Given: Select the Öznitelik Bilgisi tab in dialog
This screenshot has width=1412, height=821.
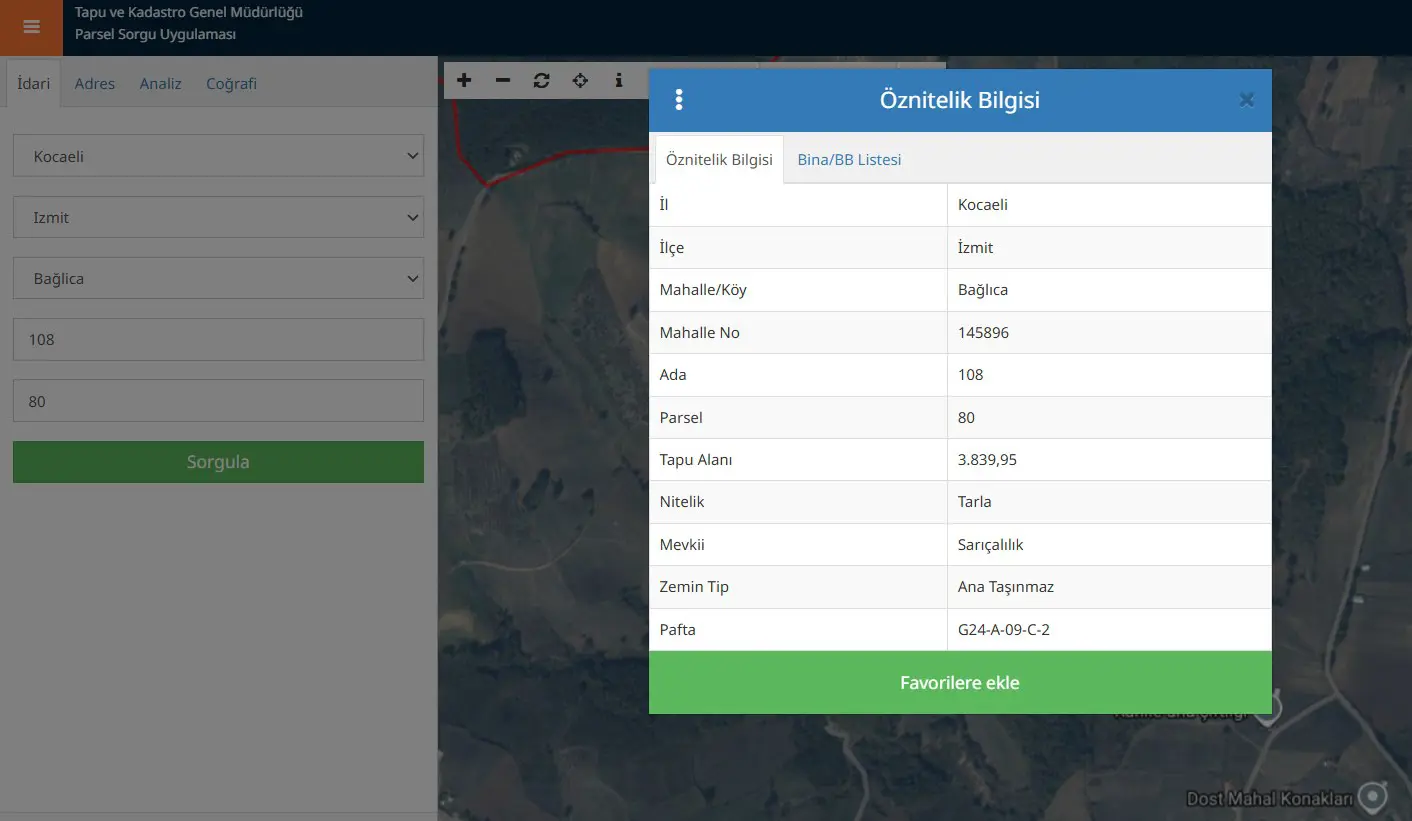Looking at the screenshot, I should [x=719, y=160].
